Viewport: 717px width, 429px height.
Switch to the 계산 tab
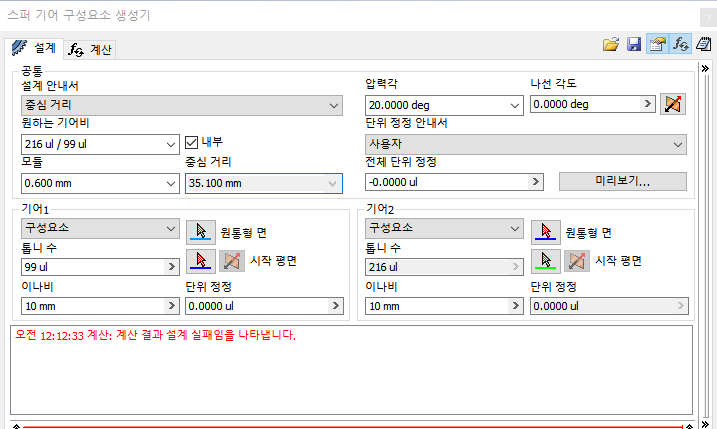[91, 49]
